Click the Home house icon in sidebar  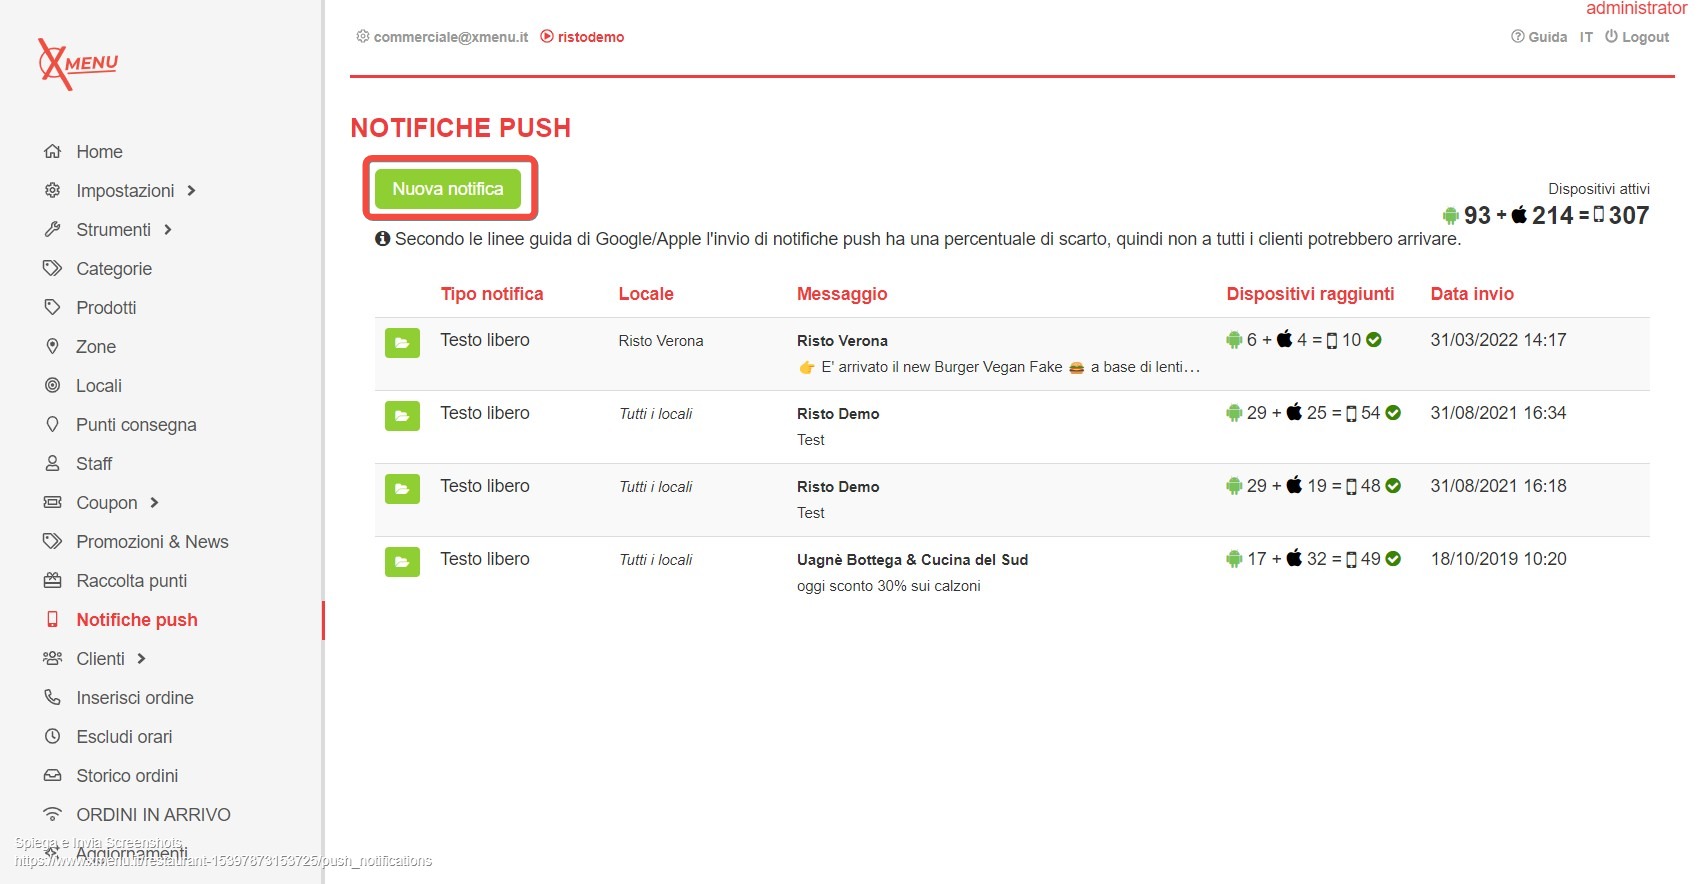[53, 152]
